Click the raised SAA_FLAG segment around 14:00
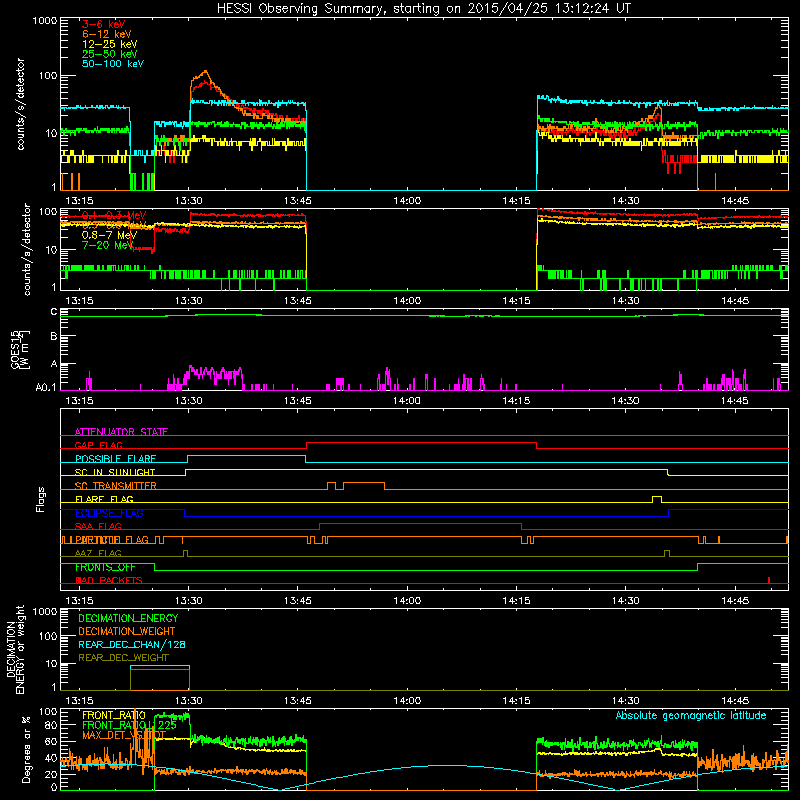This screenshot has height=800, width=800. pyautogui.click(x=420, y=524)
